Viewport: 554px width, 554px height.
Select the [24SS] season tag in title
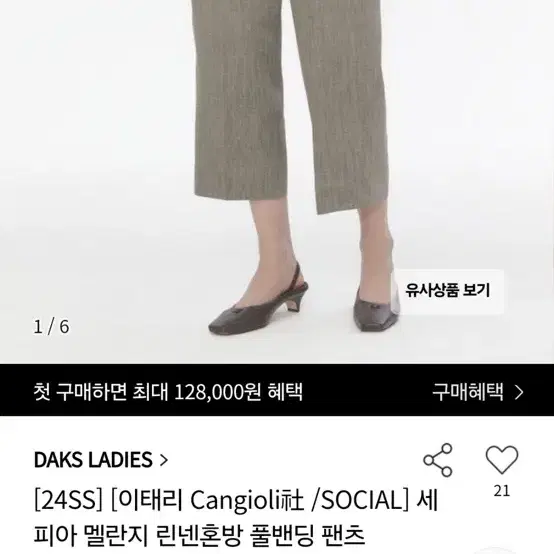[x=69, y=500]
